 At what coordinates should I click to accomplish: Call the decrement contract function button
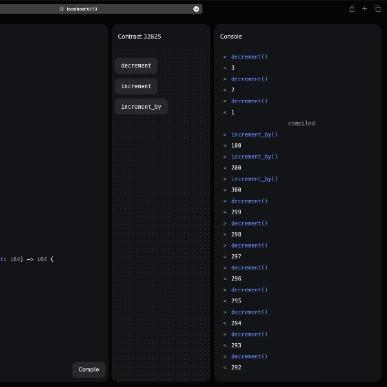tap(136, 66)
